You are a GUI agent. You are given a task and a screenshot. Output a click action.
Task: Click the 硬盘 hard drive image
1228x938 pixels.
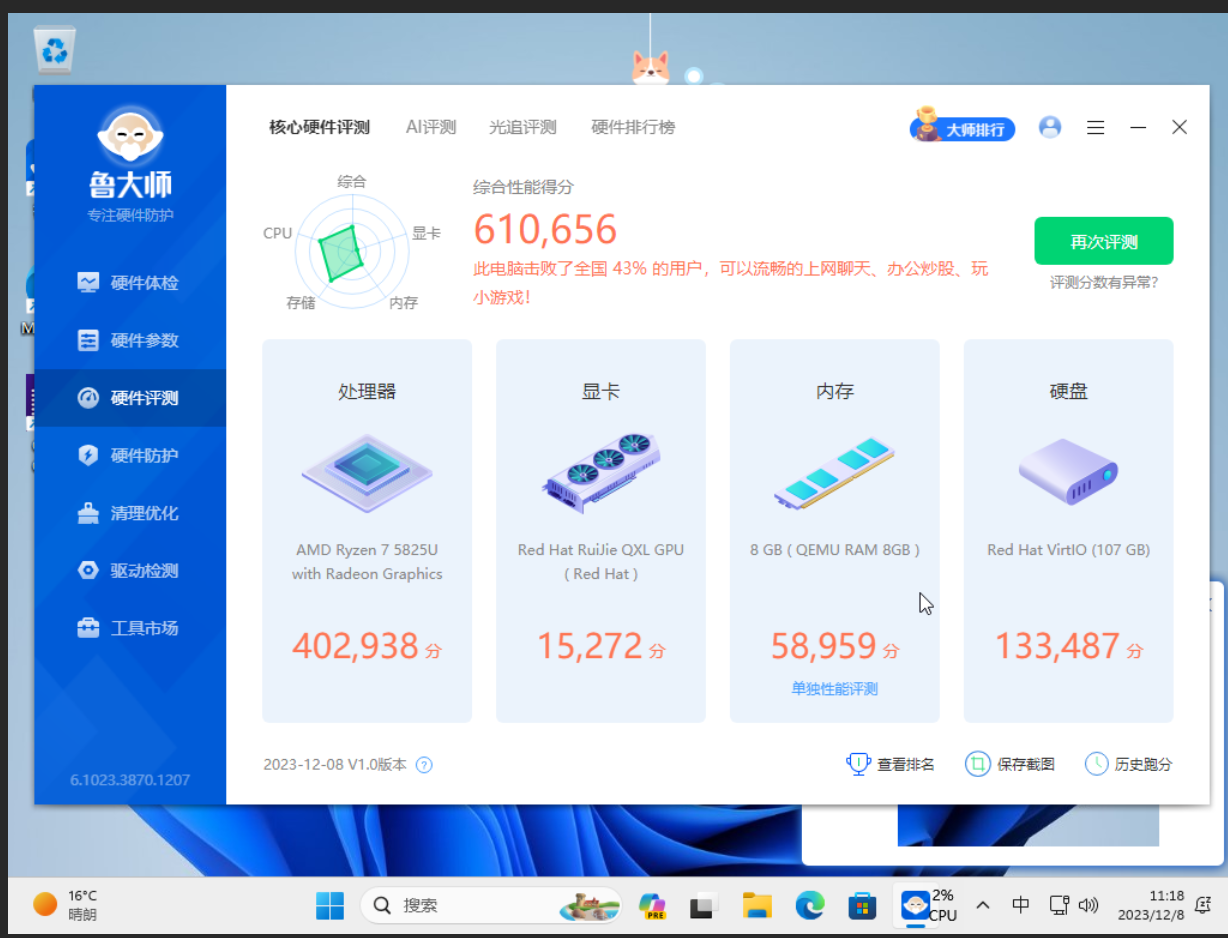1068,471
